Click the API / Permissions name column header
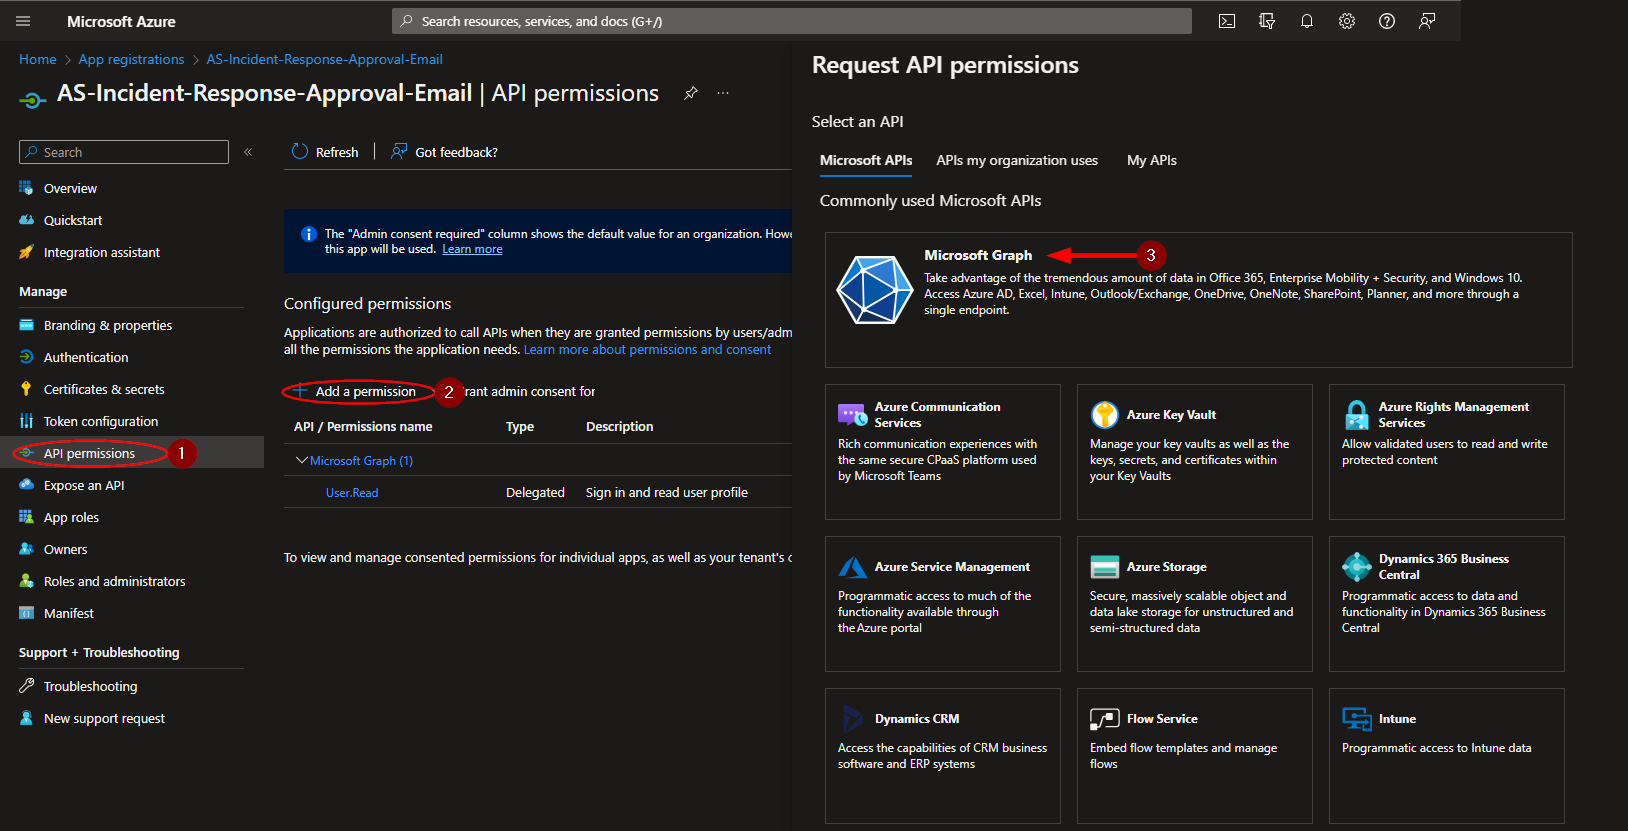 363,426
